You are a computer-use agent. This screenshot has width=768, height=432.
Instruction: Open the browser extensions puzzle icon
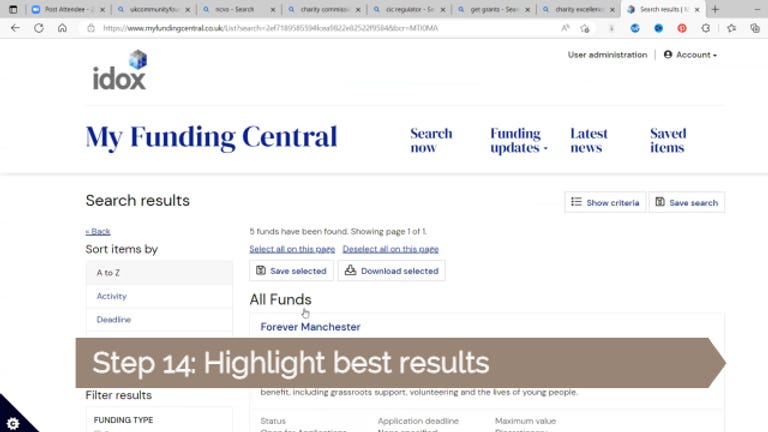tap(705, 28)
